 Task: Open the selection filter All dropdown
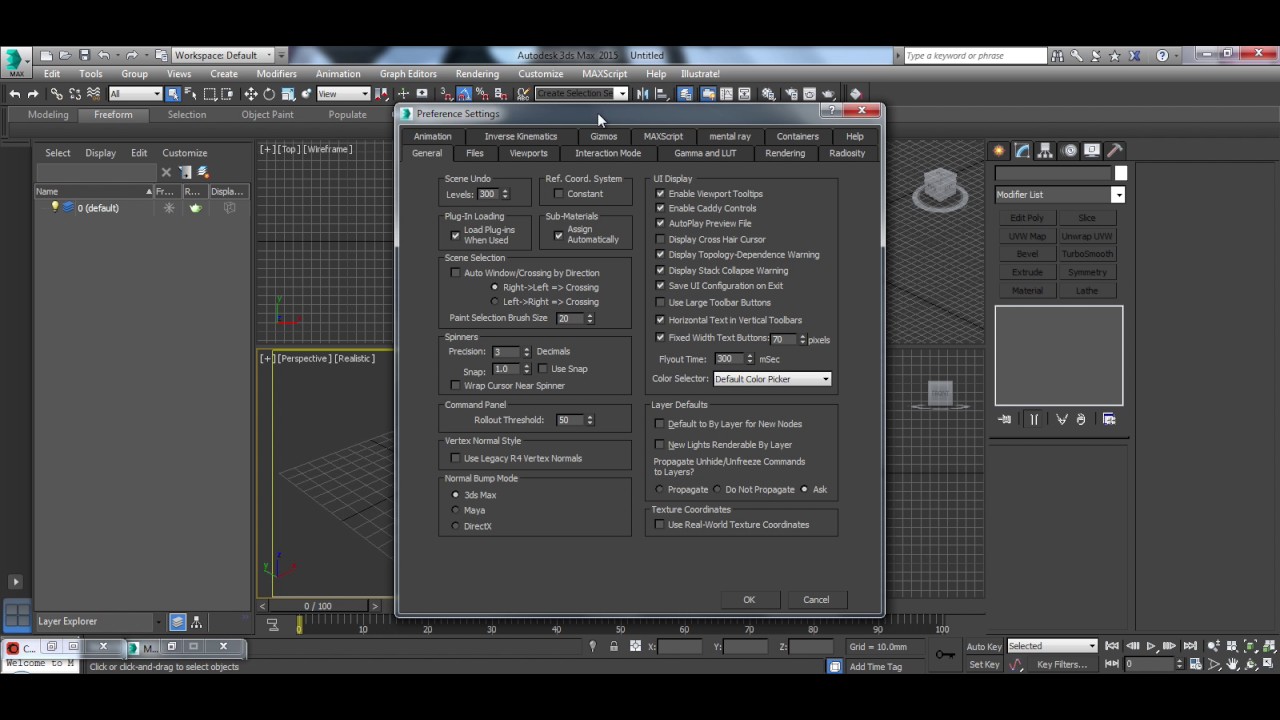point(135,94)
